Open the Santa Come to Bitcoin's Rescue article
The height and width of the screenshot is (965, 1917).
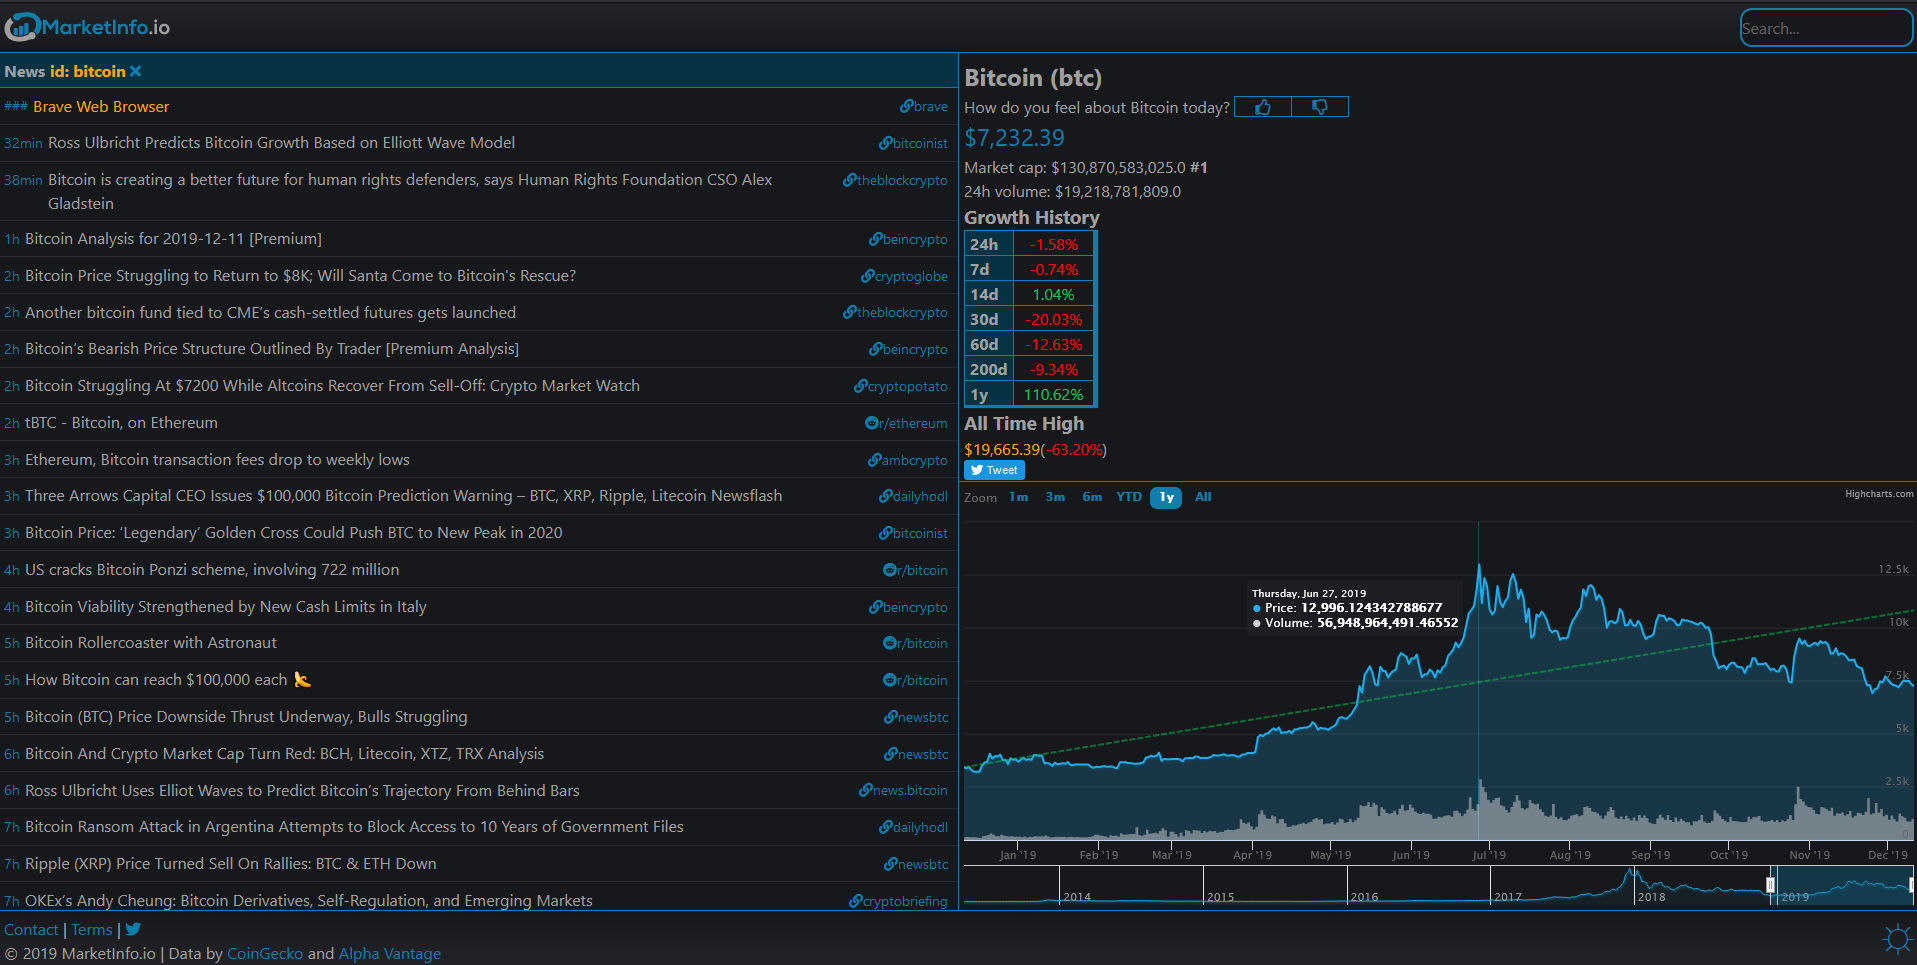300,276
